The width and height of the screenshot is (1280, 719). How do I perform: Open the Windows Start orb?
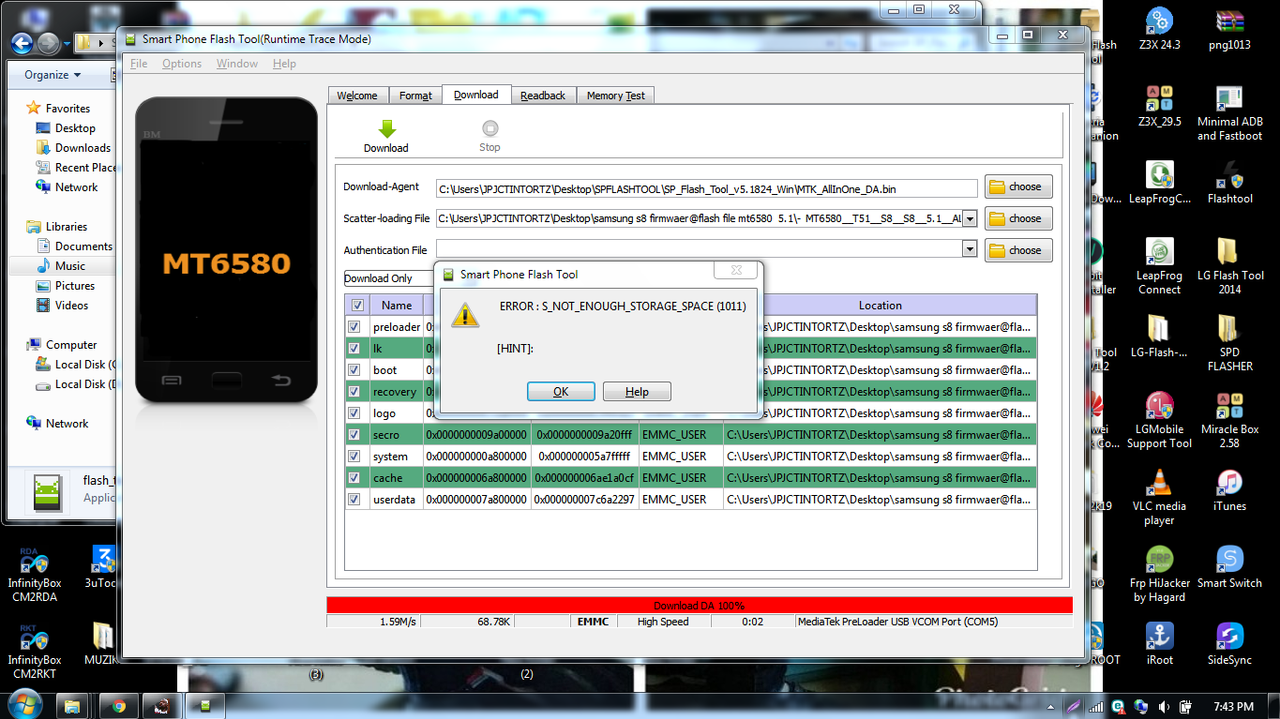pos(25,703)
